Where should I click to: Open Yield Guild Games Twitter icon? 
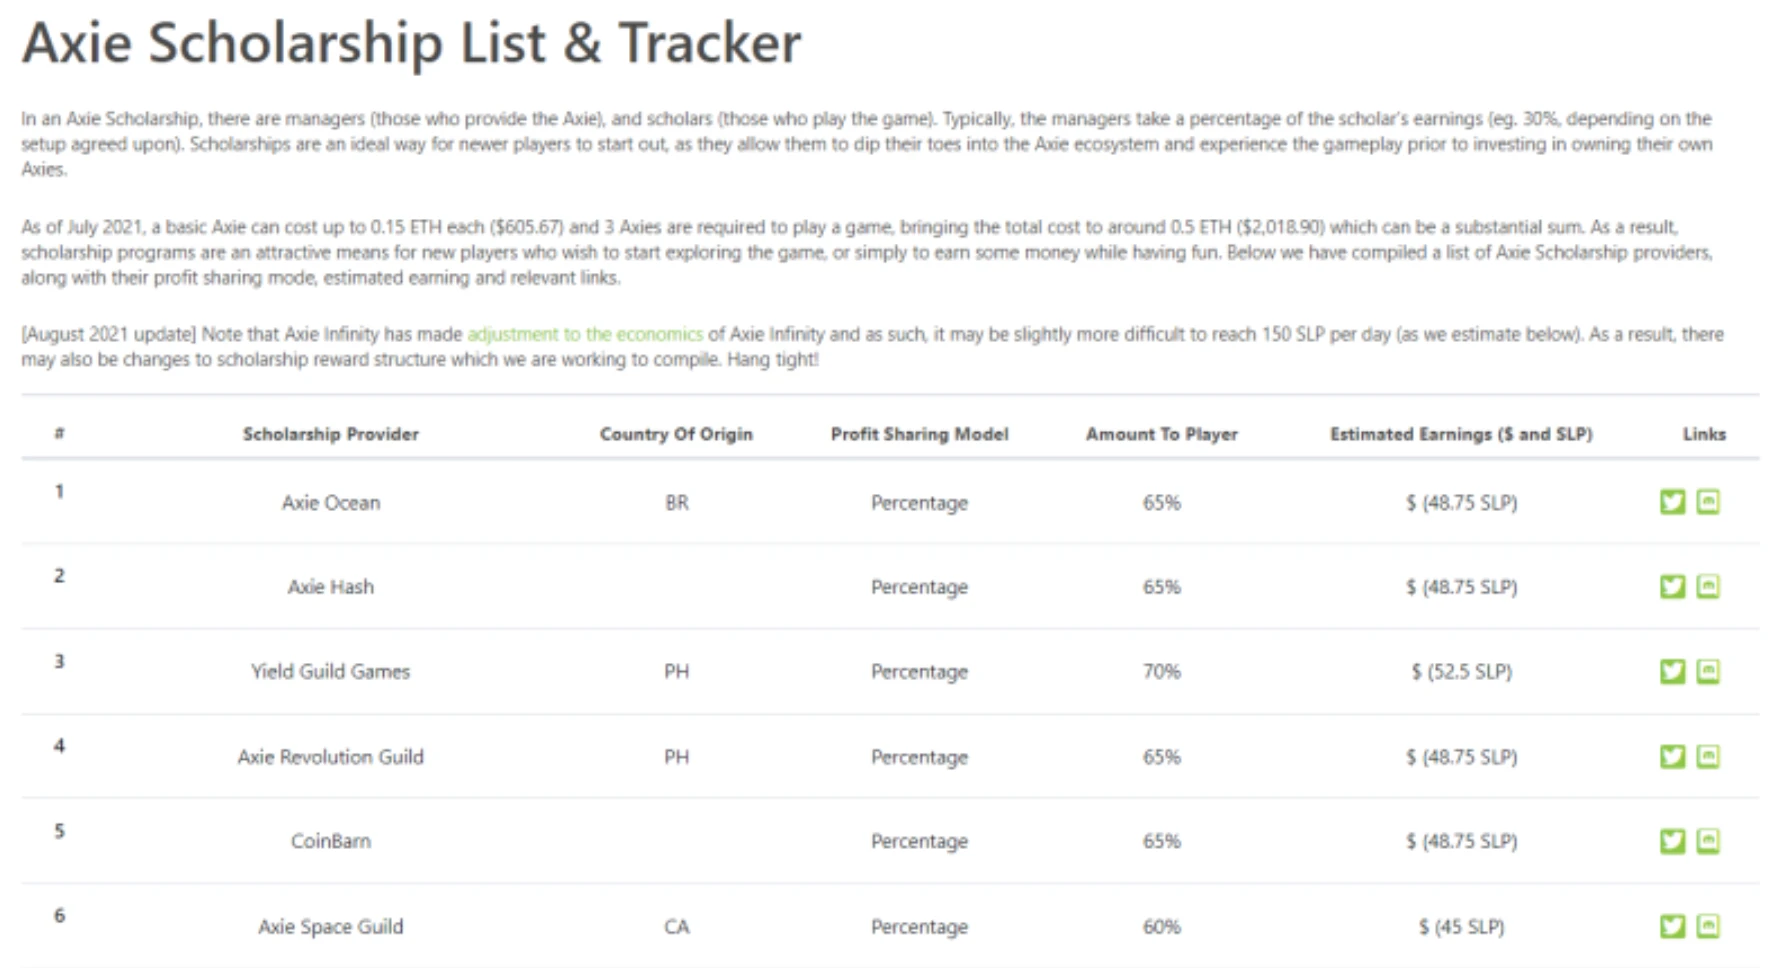[x=1672, y=671]
